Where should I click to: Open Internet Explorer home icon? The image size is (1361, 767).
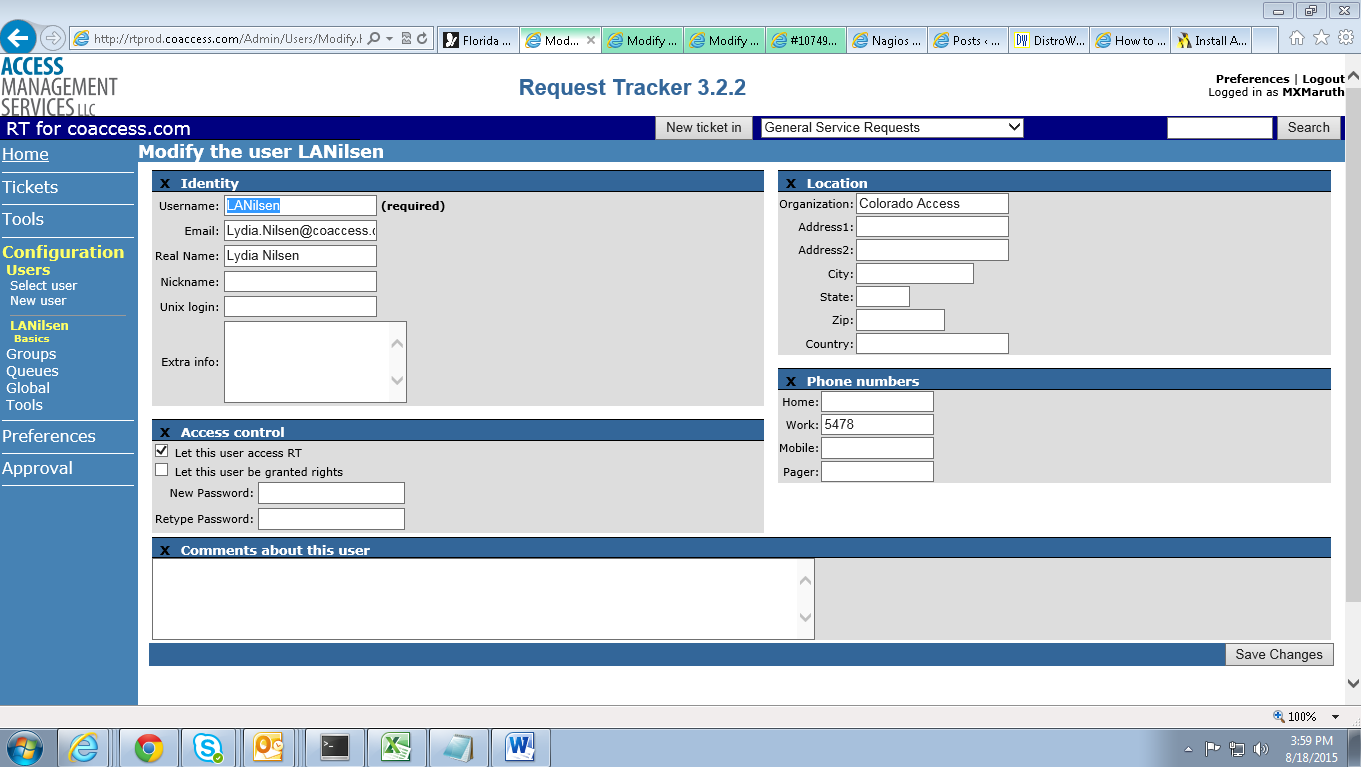pyautogui.click(x=1297, y=38)
